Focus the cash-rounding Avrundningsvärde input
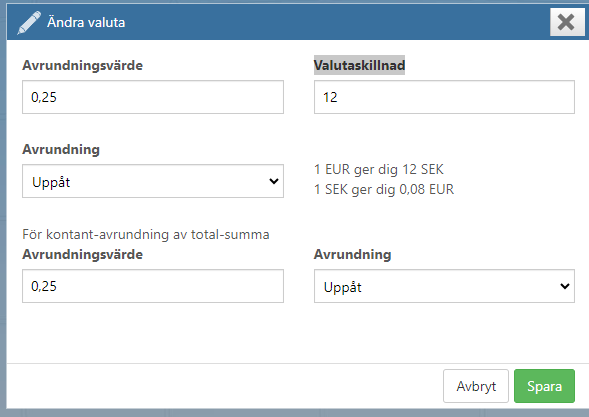 (153, 286)
